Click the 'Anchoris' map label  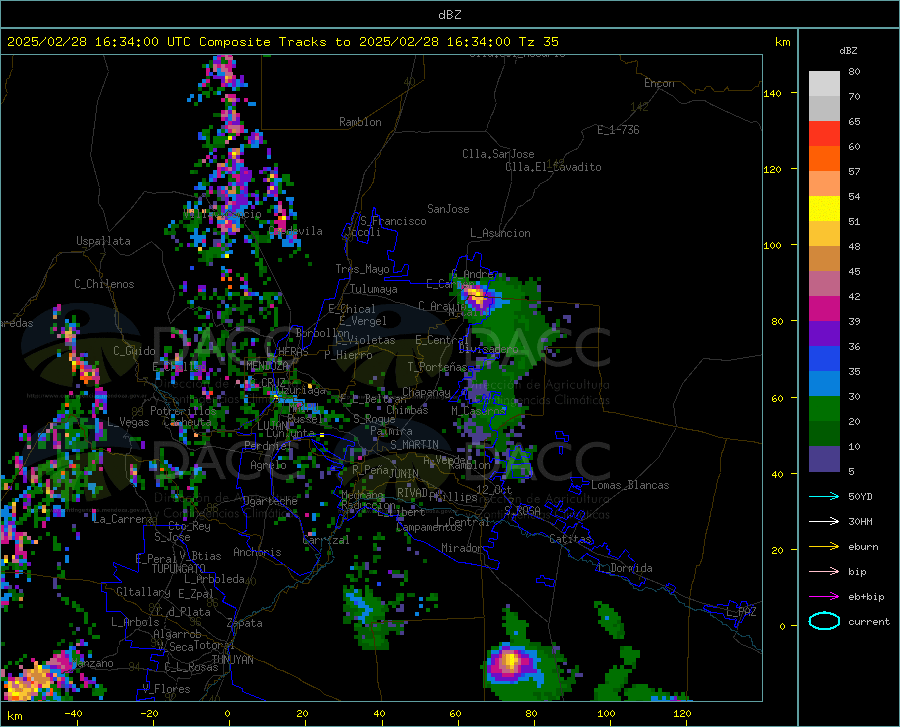[257, 552]
